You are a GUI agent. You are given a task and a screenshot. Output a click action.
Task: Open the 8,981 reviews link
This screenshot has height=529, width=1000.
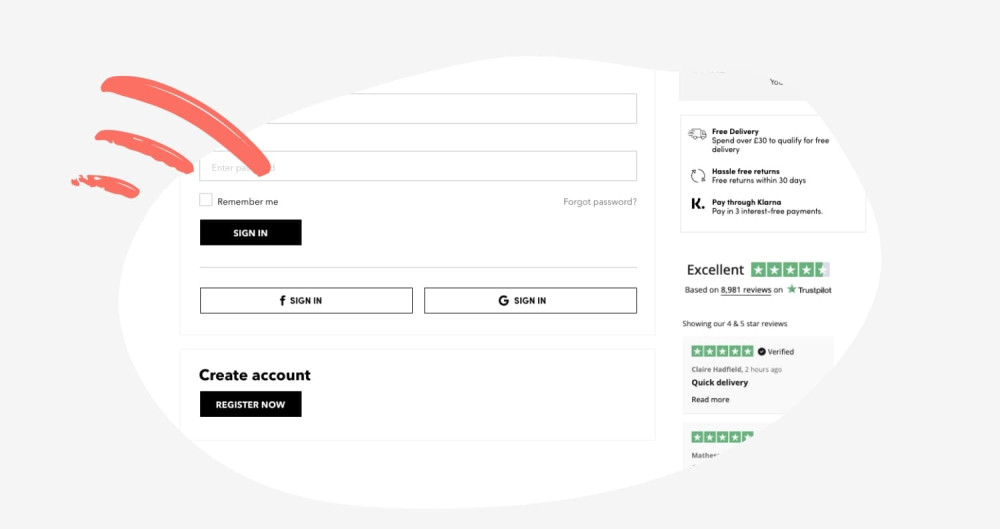[746, 290]
